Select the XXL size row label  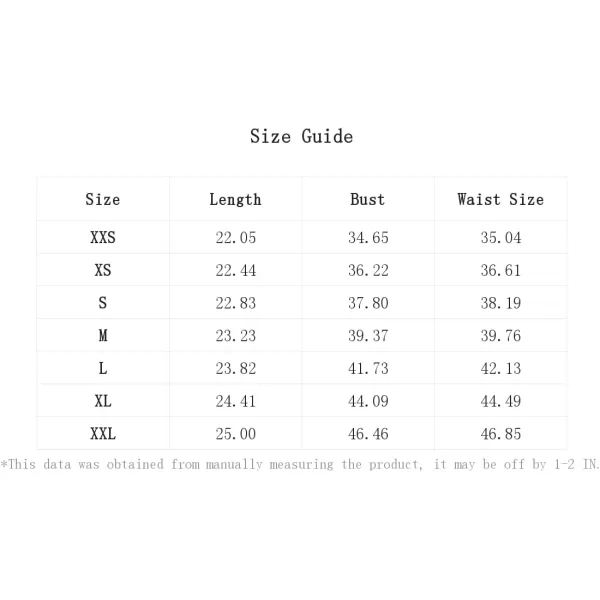(103, 434)
